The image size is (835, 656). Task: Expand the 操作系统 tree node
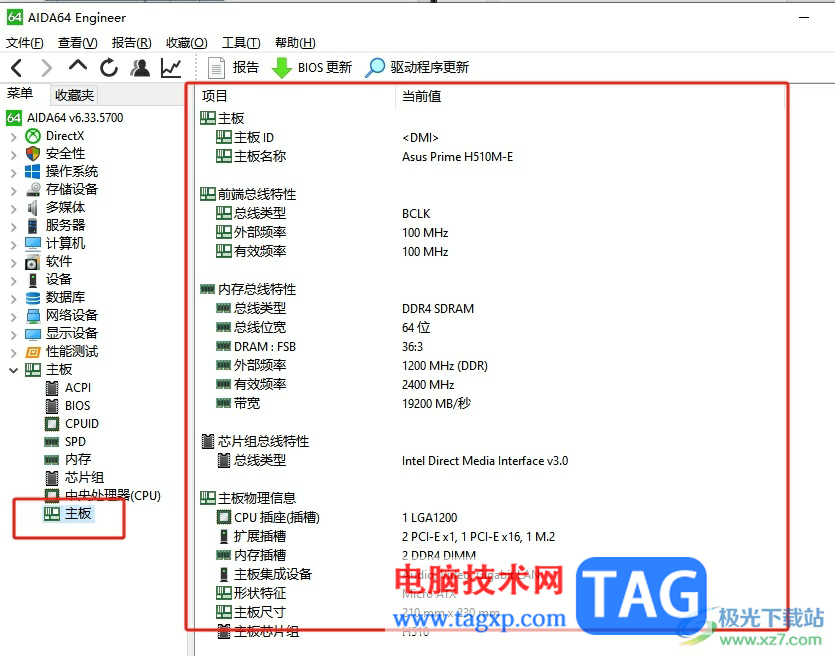pyautogui.click(x=13, y=173)
